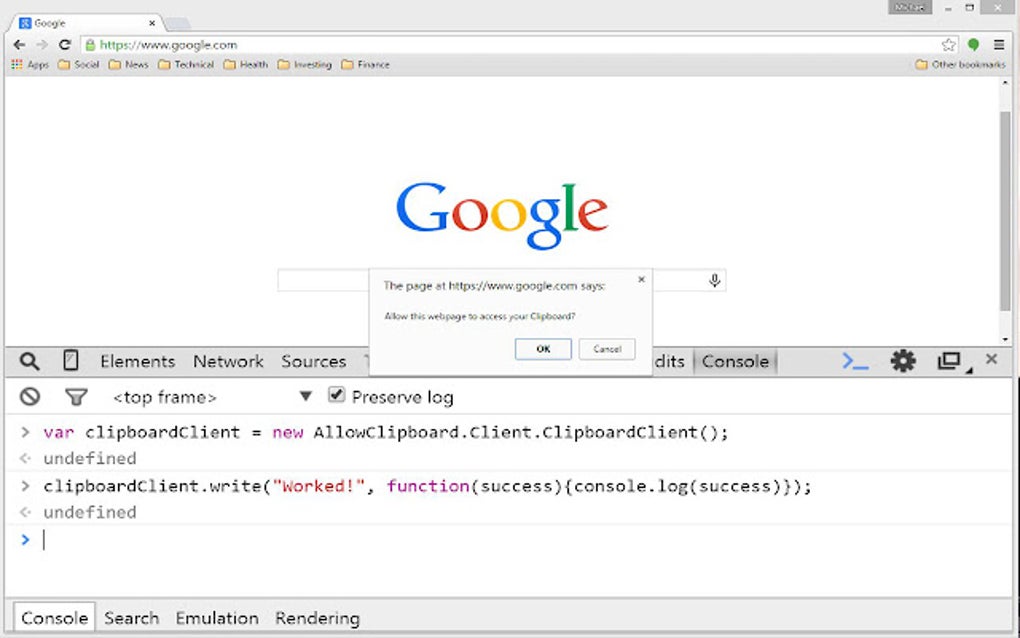Click the console input prompt
This screenshot has width=1020, height=638.
point(45,539)
